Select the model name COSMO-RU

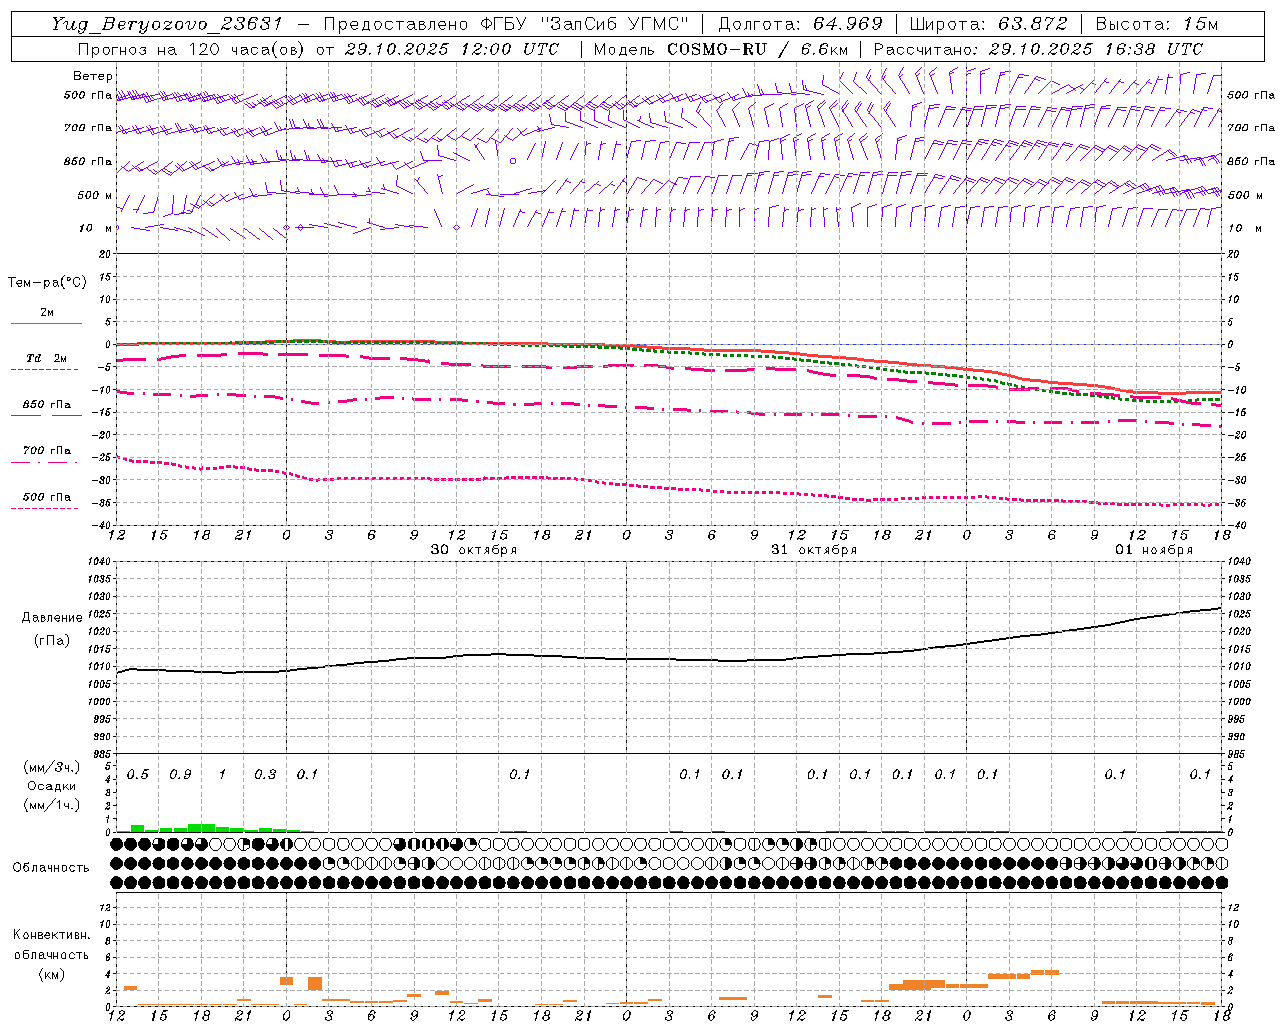[717, 49]
